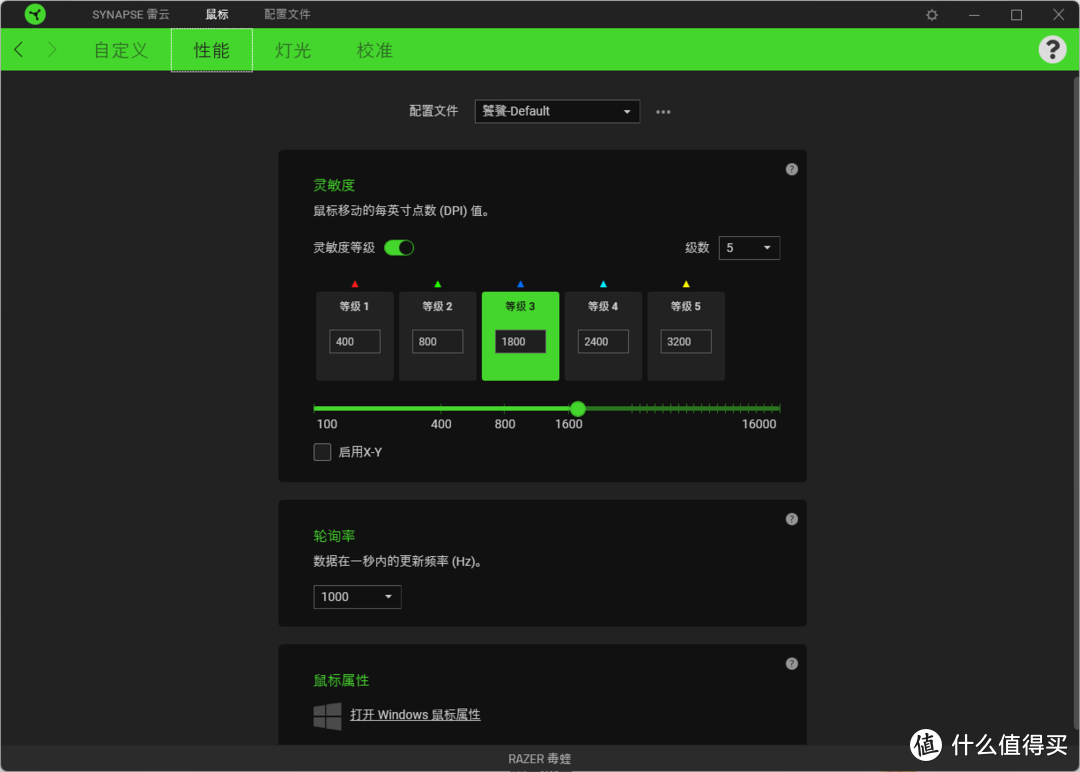Click the 鼠标属性 section heading

[341, 680]
